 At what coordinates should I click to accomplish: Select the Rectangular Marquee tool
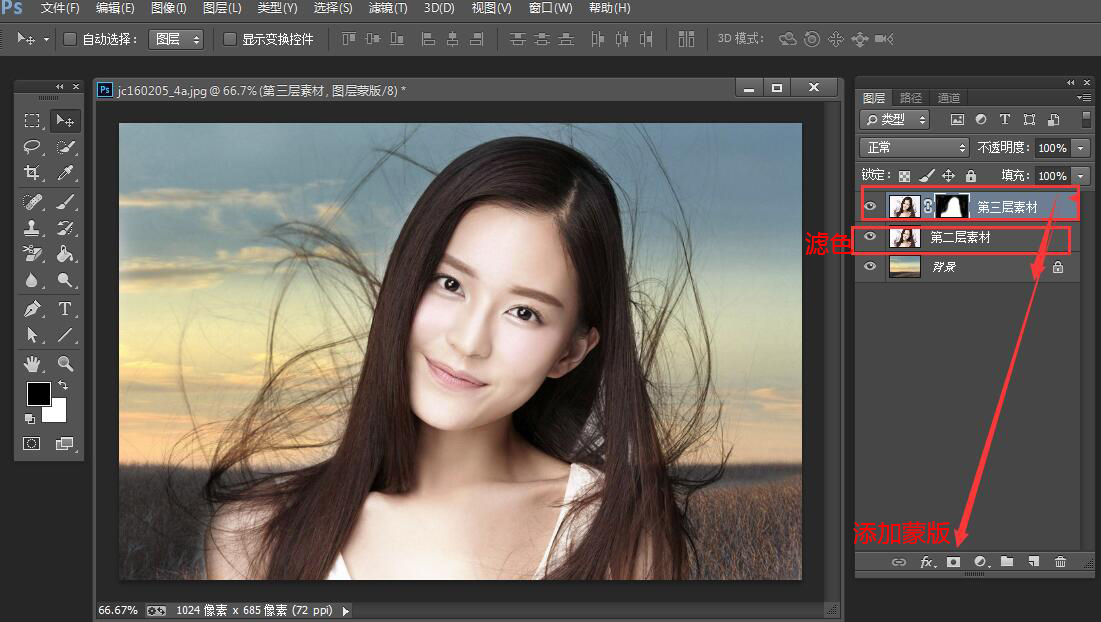tap(32, 121)
